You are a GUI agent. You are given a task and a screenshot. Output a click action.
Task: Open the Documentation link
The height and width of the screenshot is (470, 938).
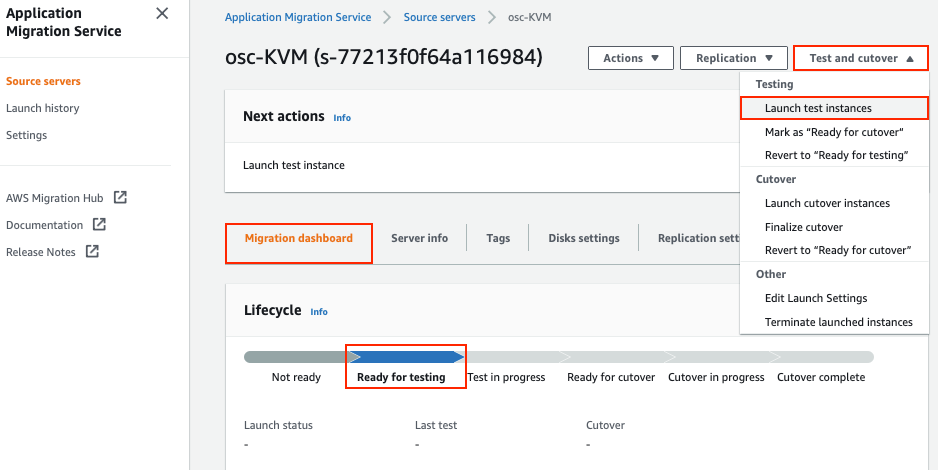[44, 225]
